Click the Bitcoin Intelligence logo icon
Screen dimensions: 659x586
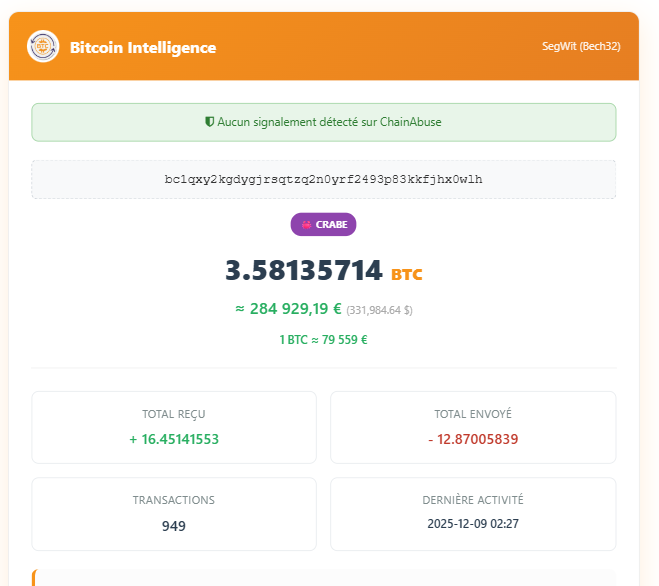[43, 47]
